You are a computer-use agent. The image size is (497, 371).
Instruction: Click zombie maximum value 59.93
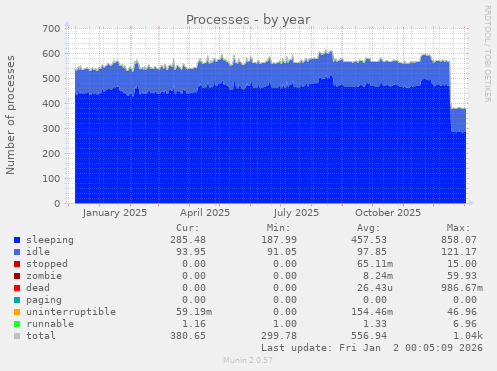tap(462, 276)
